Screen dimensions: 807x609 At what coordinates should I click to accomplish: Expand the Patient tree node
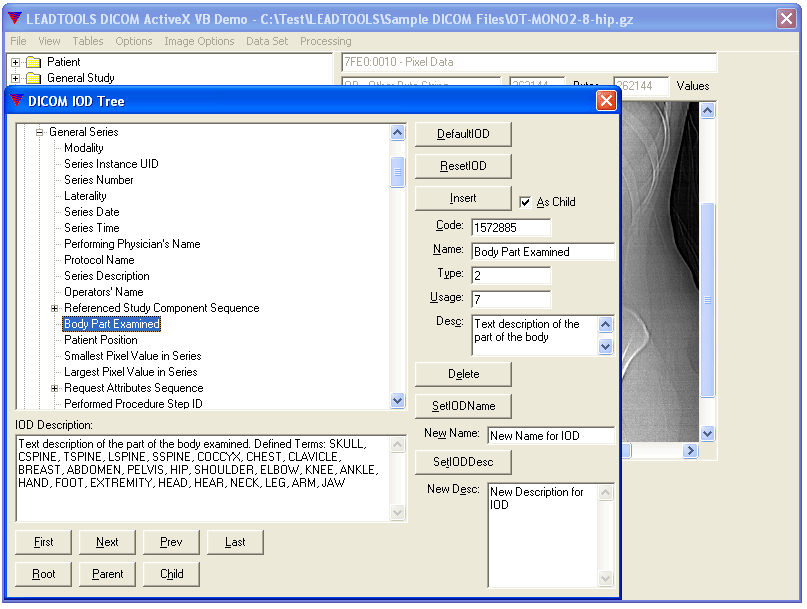click(x=15, y=62)
